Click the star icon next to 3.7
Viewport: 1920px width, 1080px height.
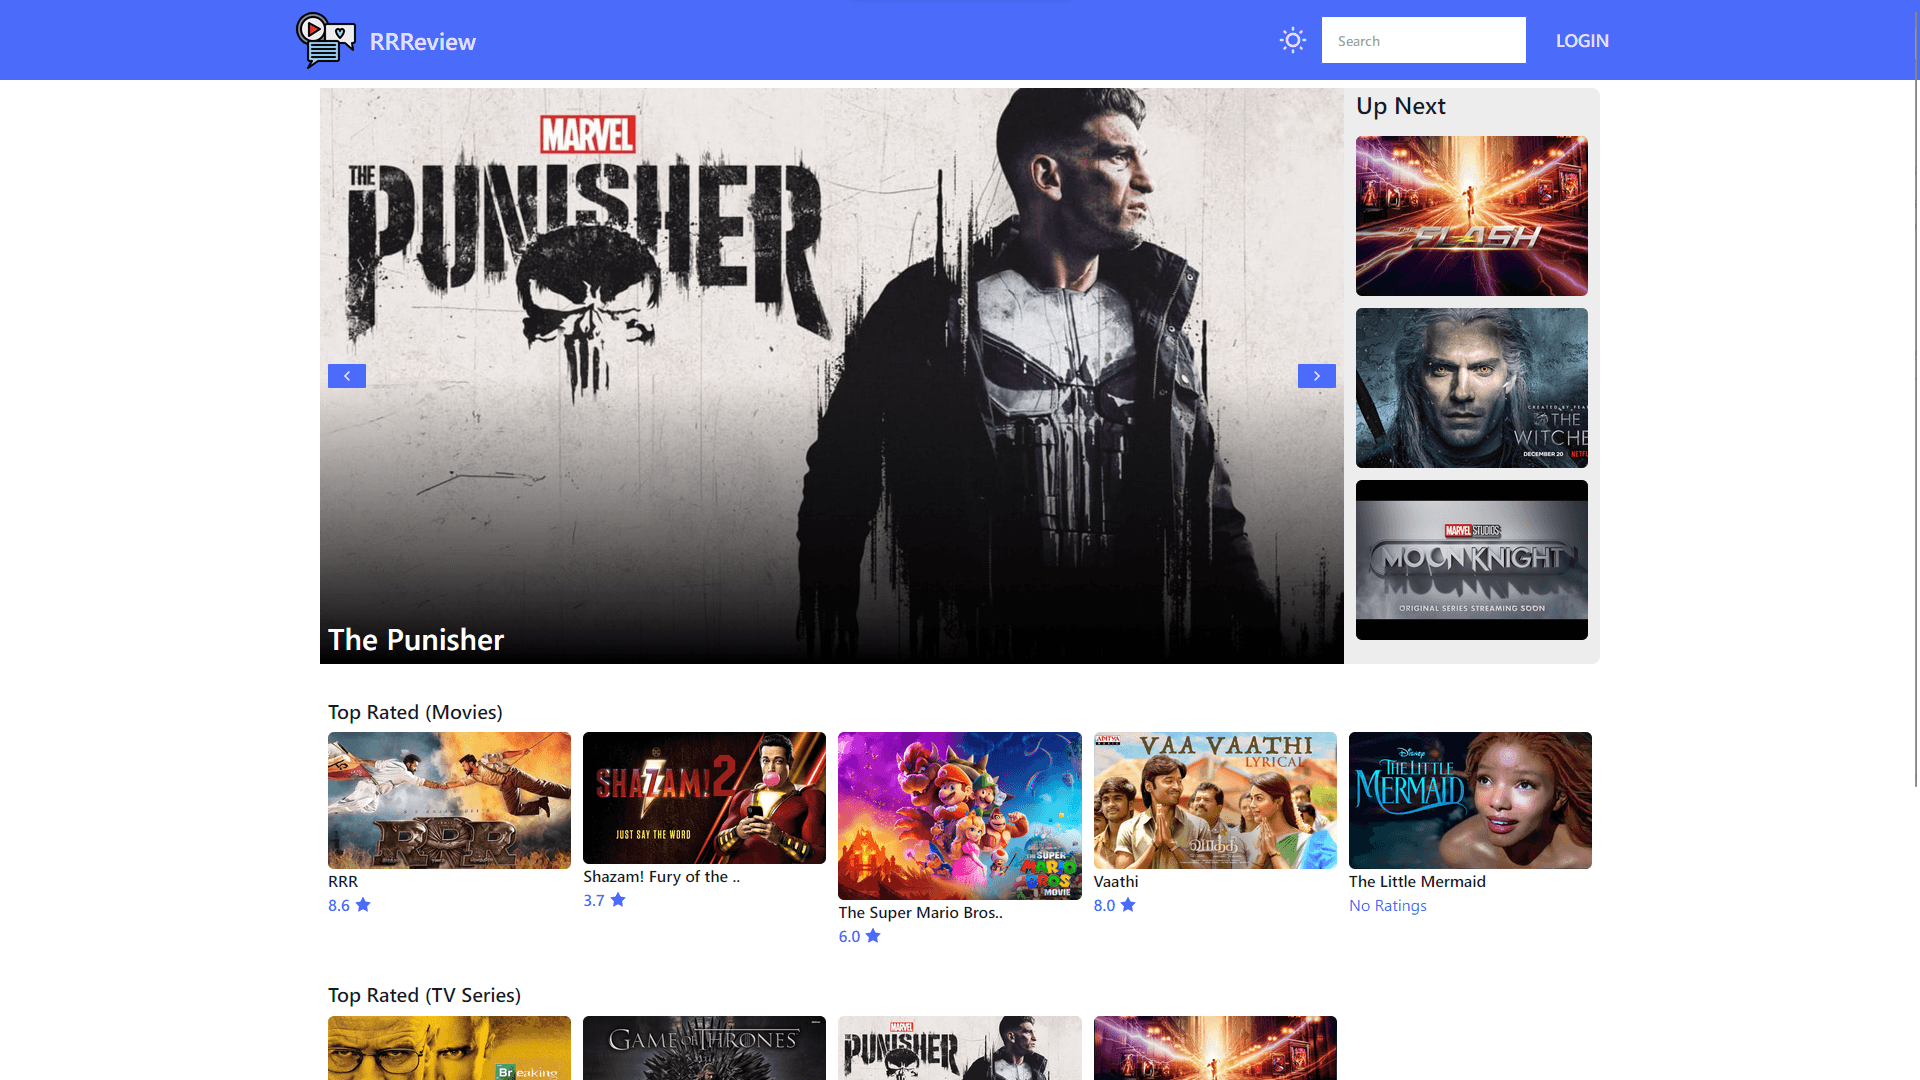point(618,900)
